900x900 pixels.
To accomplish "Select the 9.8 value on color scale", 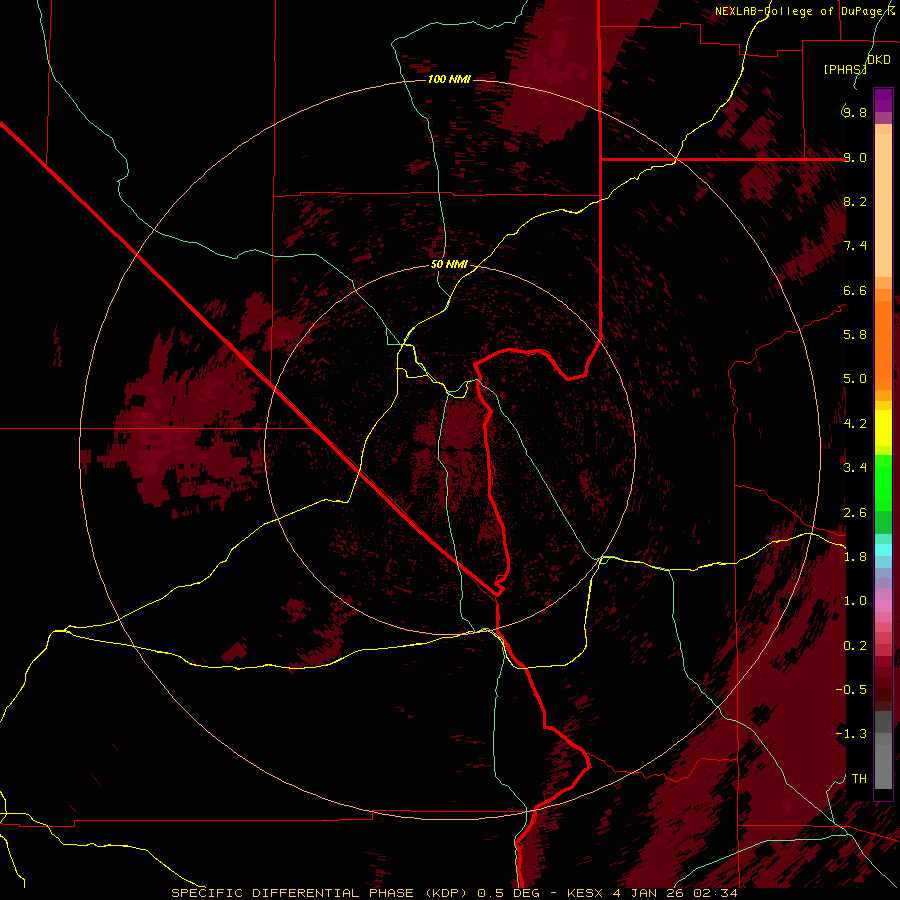I will tap(855, 112).
